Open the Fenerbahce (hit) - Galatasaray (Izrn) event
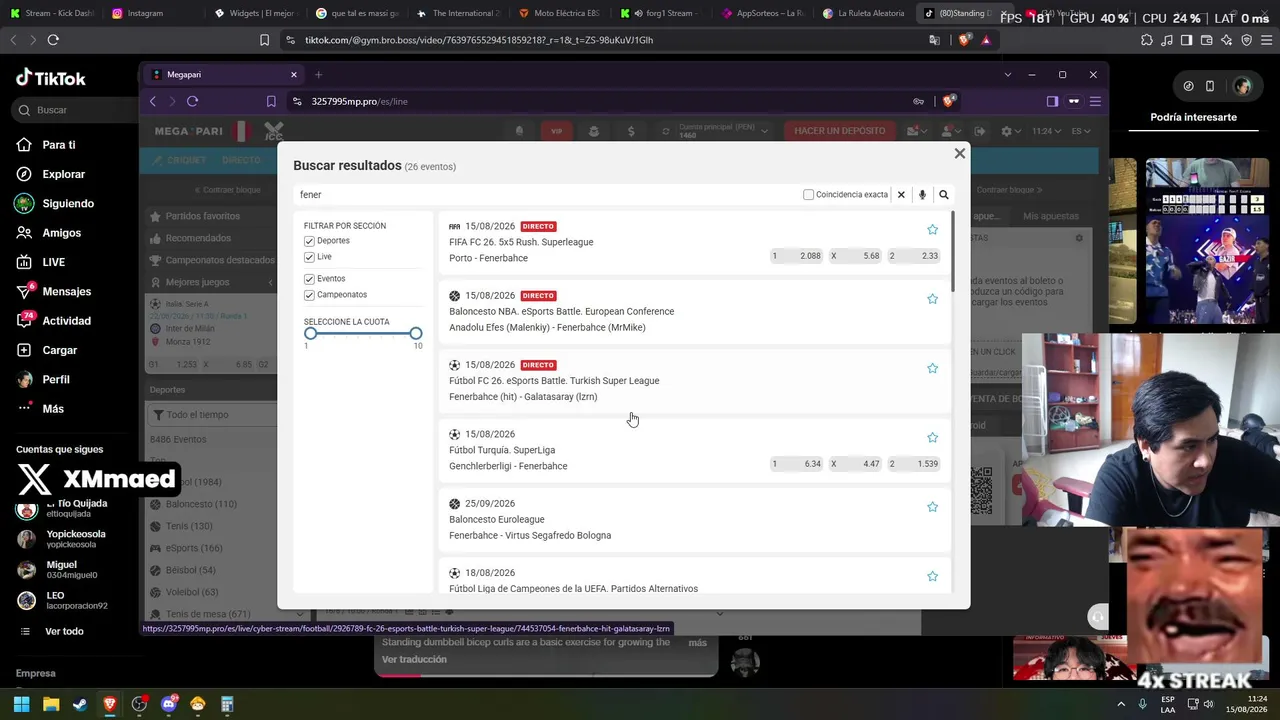This screenshot has height=720, width=1280. click(523, 397)
